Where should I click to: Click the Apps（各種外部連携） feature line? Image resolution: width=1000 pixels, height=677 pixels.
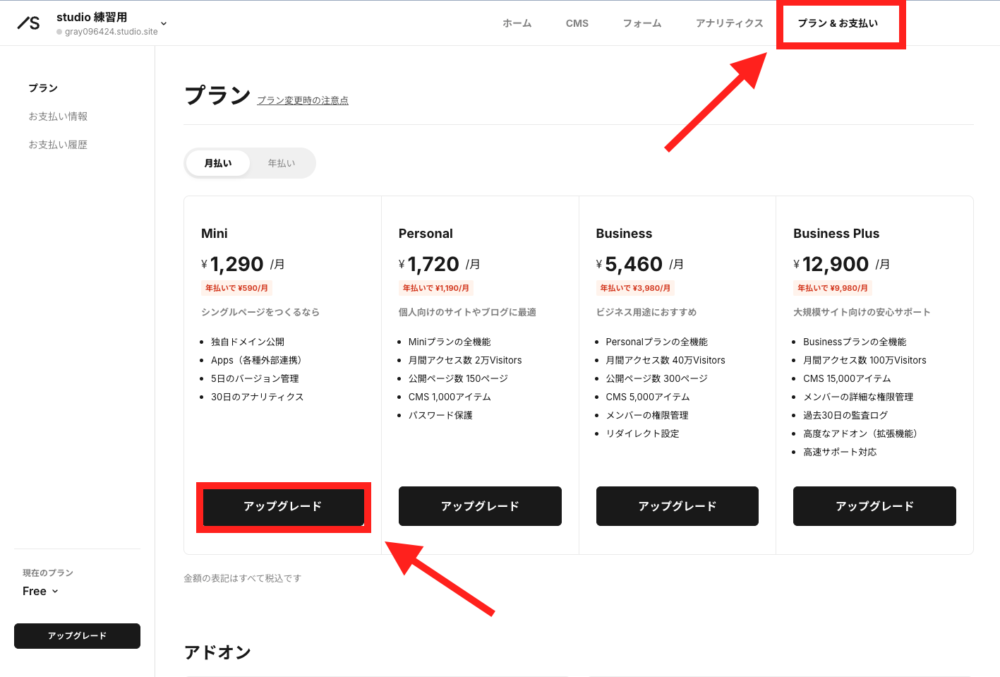[x=256, y=360]
